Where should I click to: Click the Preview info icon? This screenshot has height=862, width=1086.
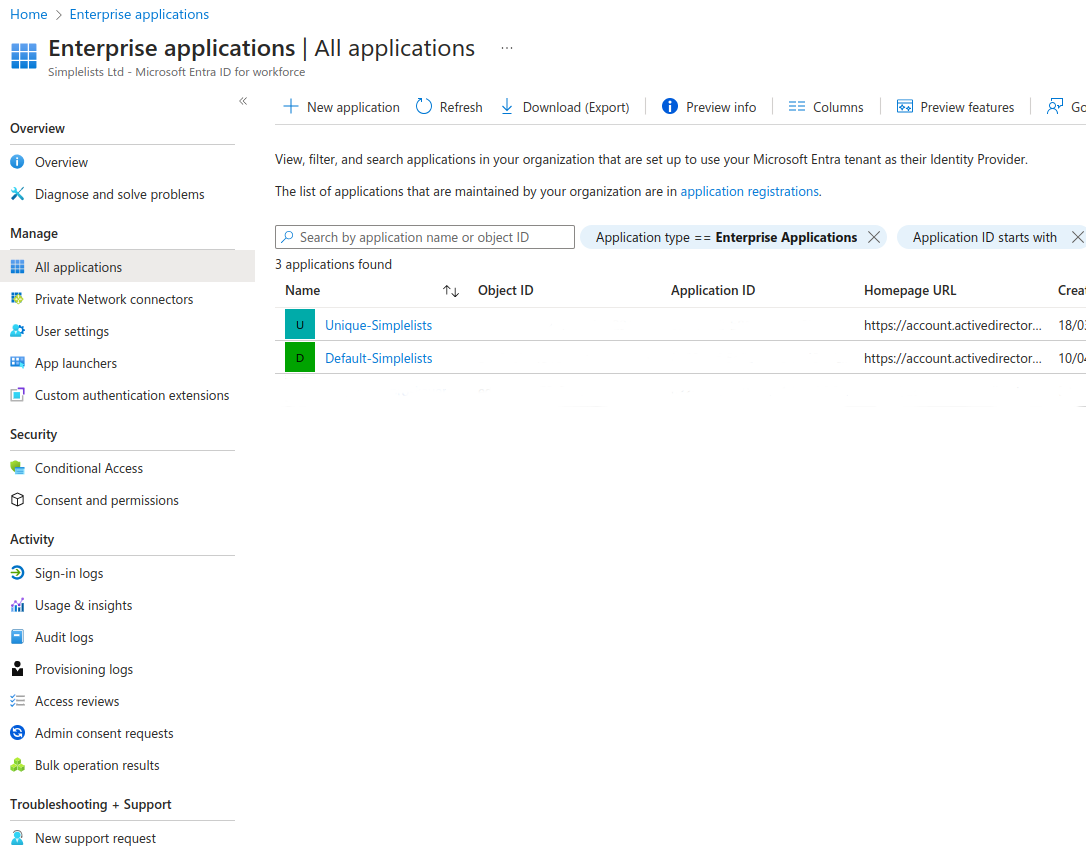(x=670, y=106)
